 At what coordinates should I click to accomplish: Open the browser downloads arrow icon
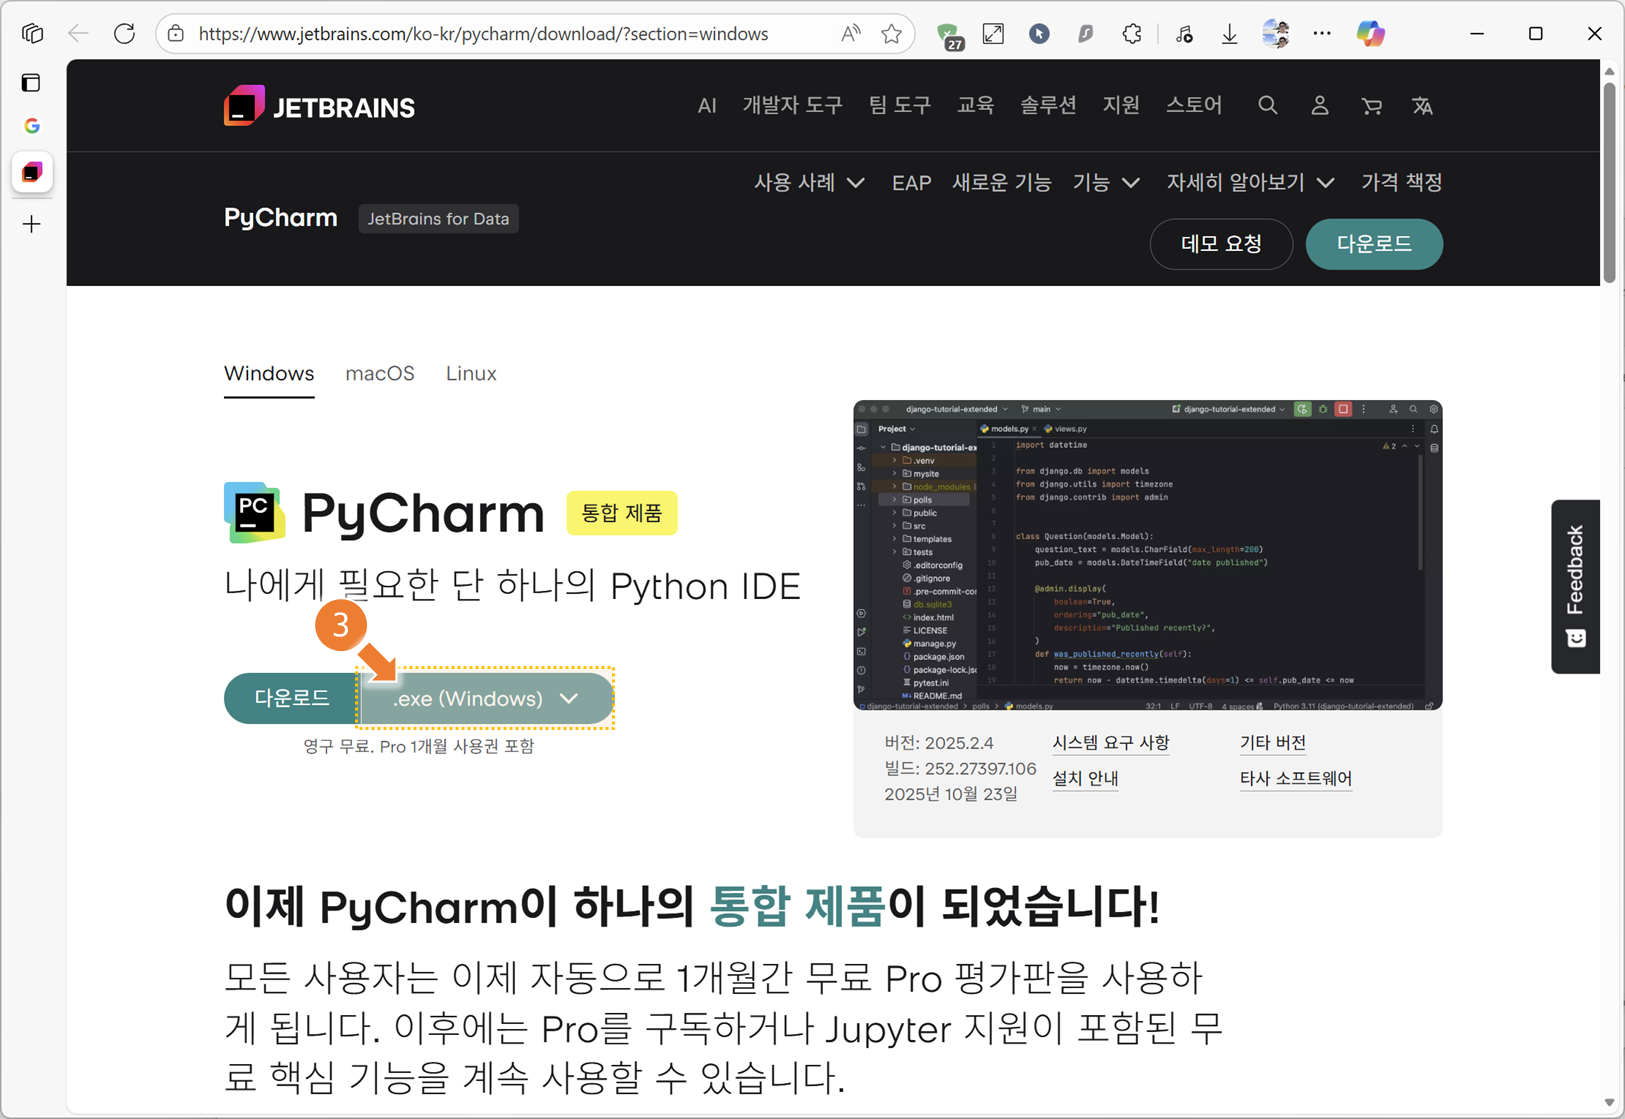(x=1229, y=34)
